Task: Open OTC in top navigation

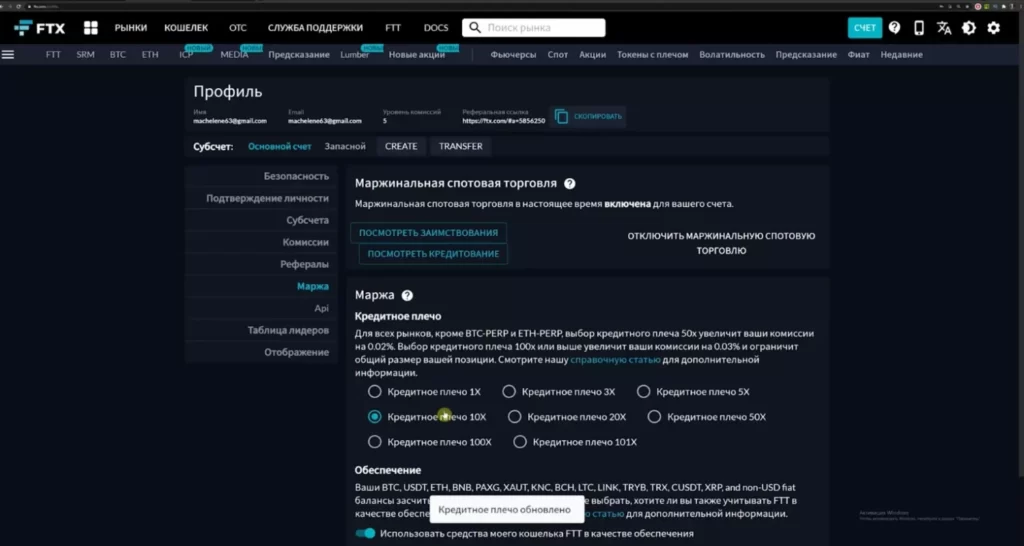Action: [238, 28]
